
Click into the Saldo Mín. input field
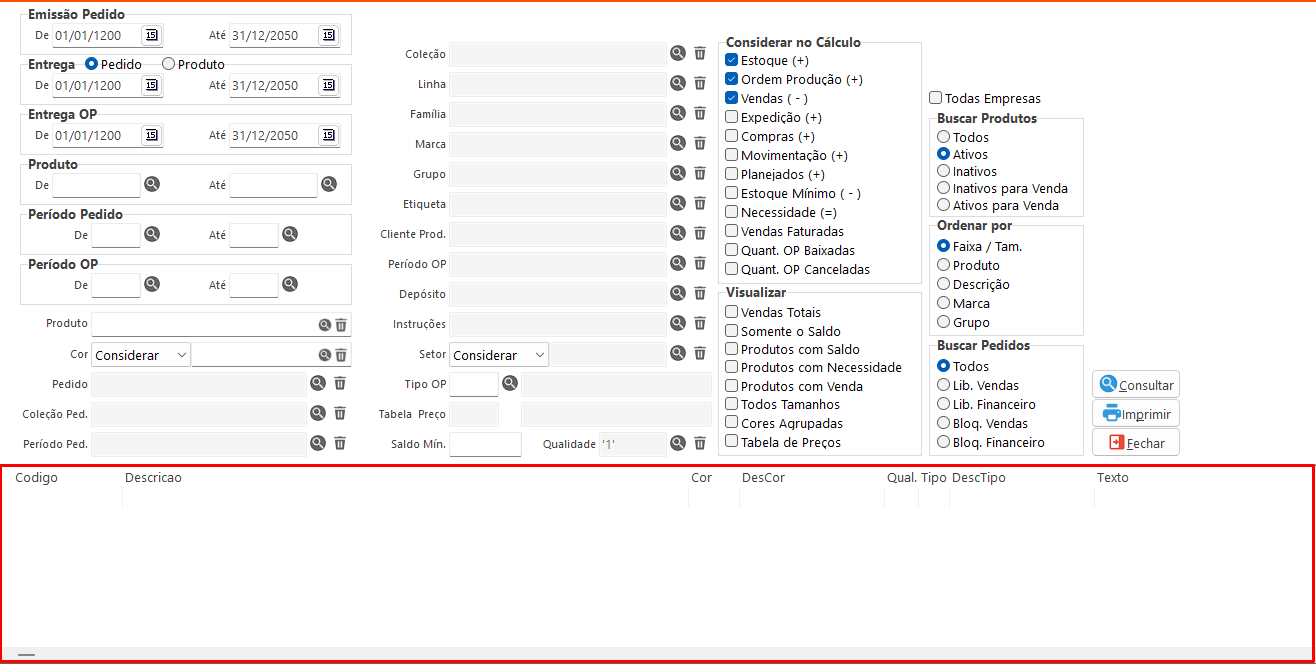tap(485, 444)
